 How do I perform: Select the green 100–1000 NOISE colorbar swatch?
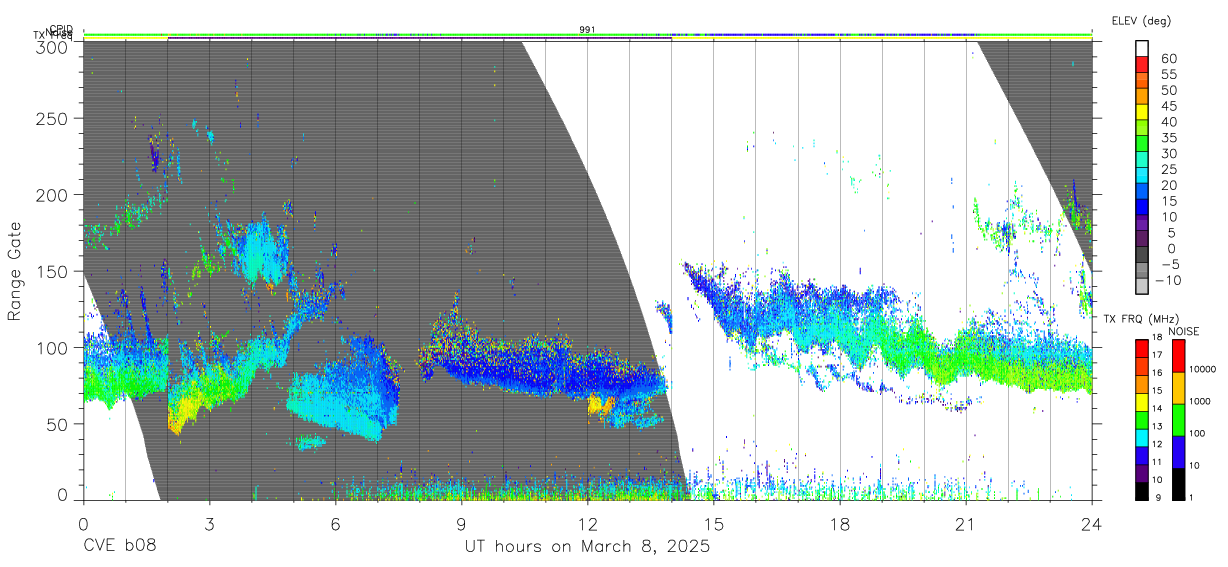click(1178, 420)
